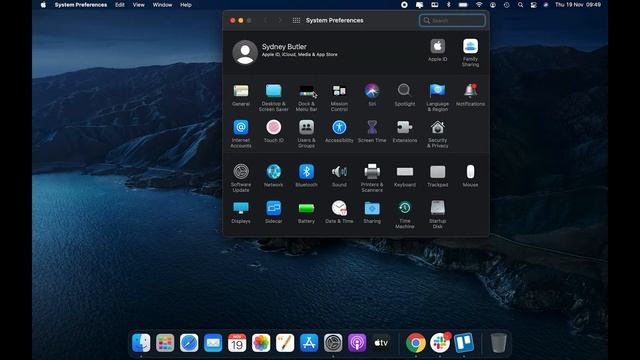This screenshot has width=640, height=360.
Task: Open the Window menu
Action: click(162, 5)
